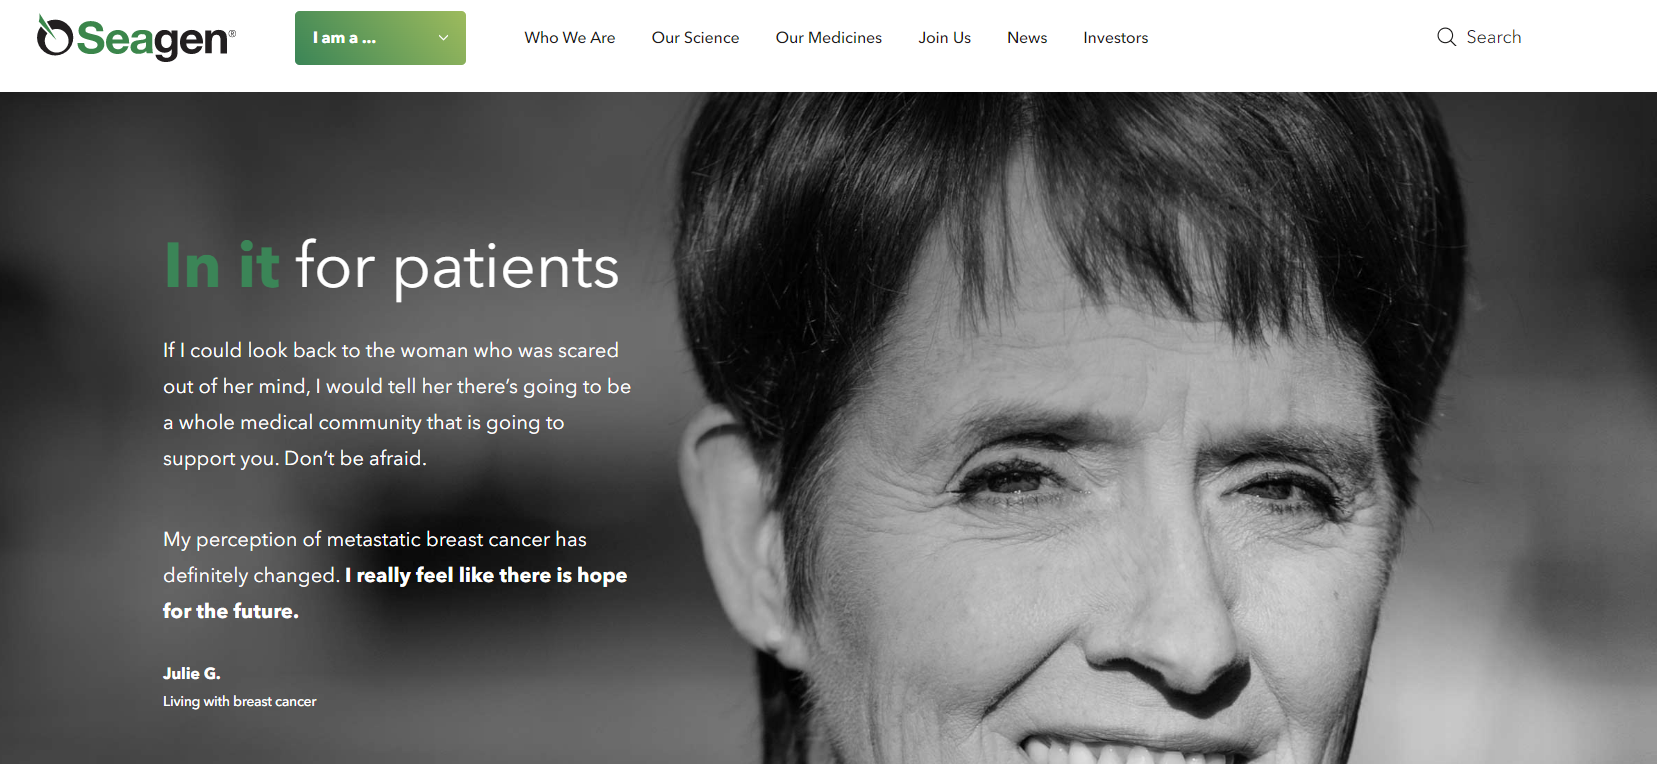Click the search magnifier icon
Viewport: 1657px width, 764px height.
pyautogui.click(x=1446, y=37)
